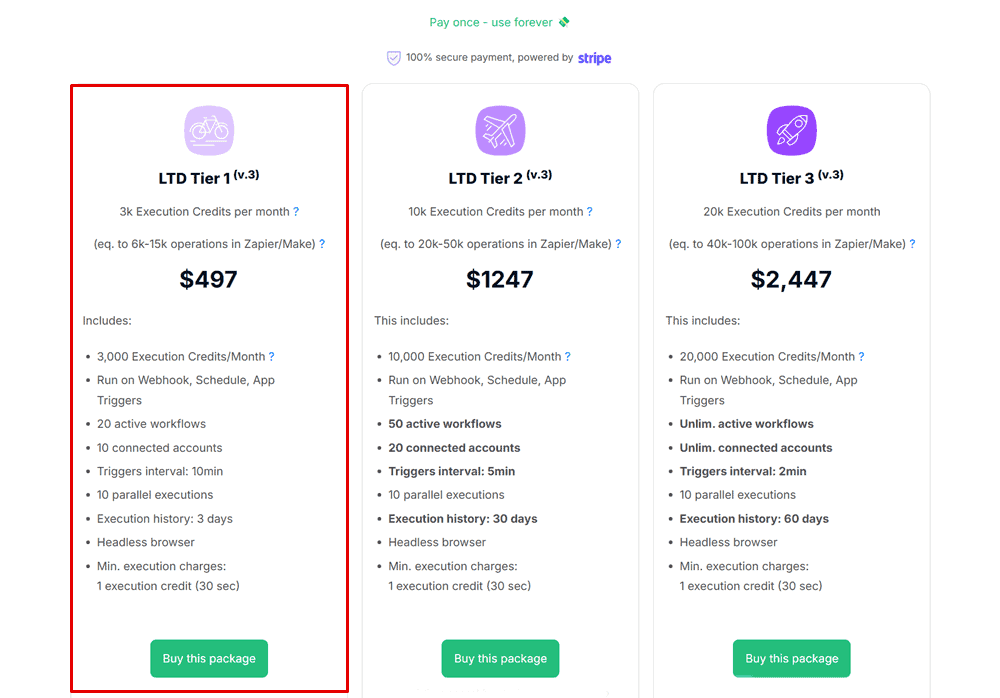This screenshot has height=698, width=1000.
Task: Buy the $2,447 Tier 3 package
Action: [x=791, y=658]
